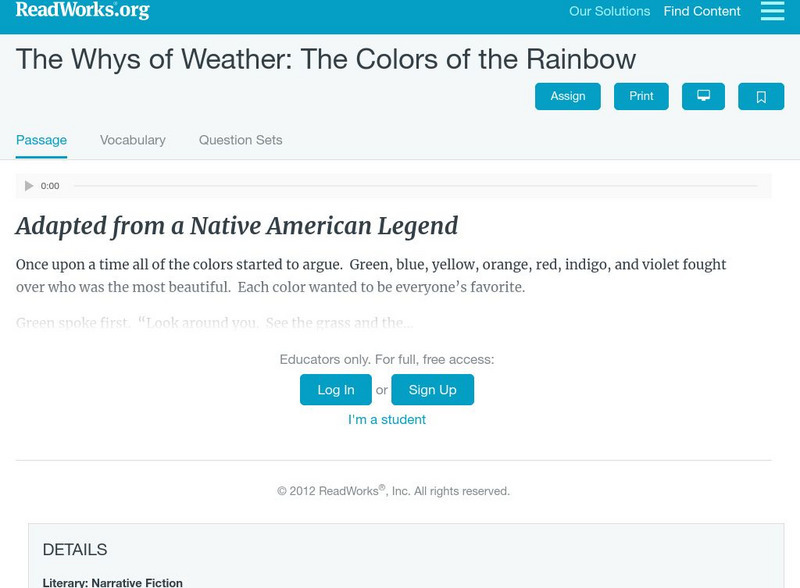Switch to the Vocabulary tab

coord(133,140)
